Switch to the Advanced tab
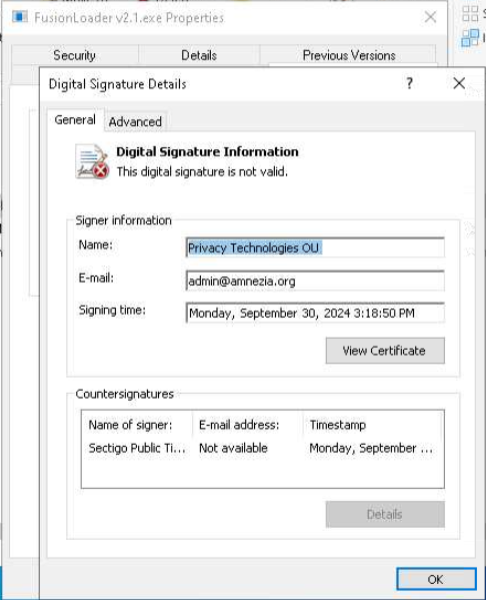This screenshot has height=600, width=486. pyautogui.click(x=135, y=122)
